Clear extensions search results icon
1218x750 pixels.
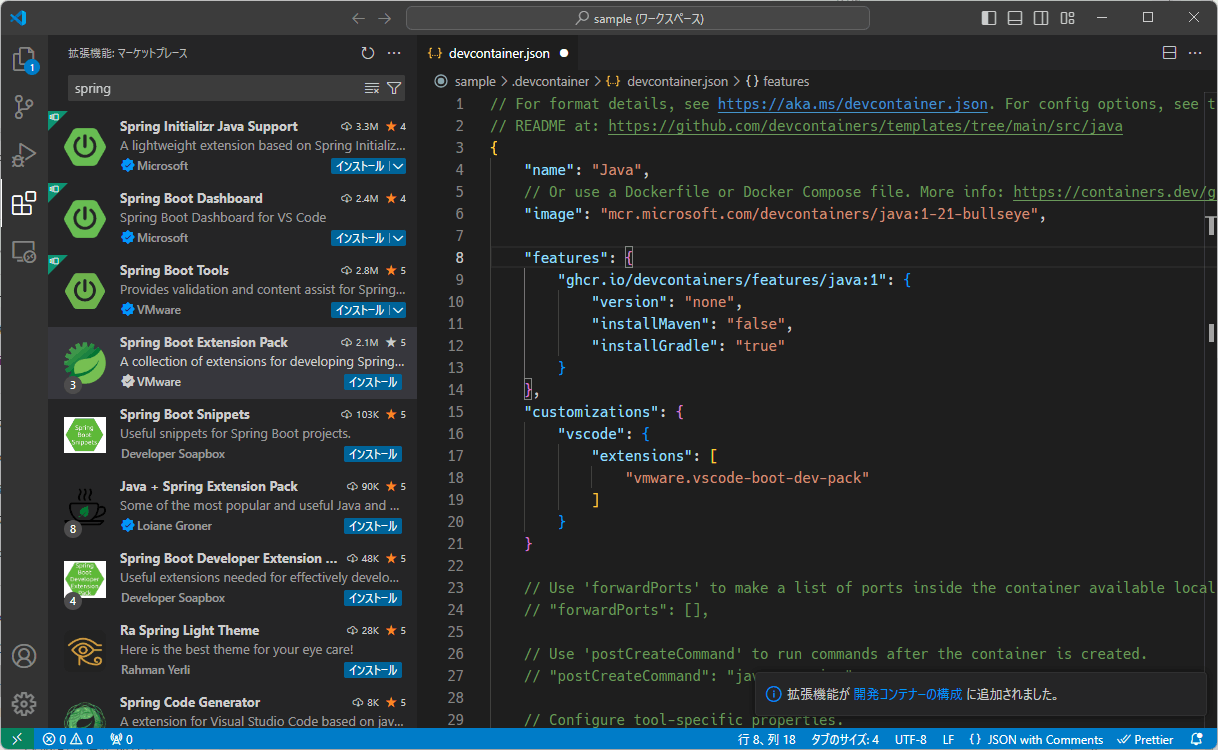point(372,88)
